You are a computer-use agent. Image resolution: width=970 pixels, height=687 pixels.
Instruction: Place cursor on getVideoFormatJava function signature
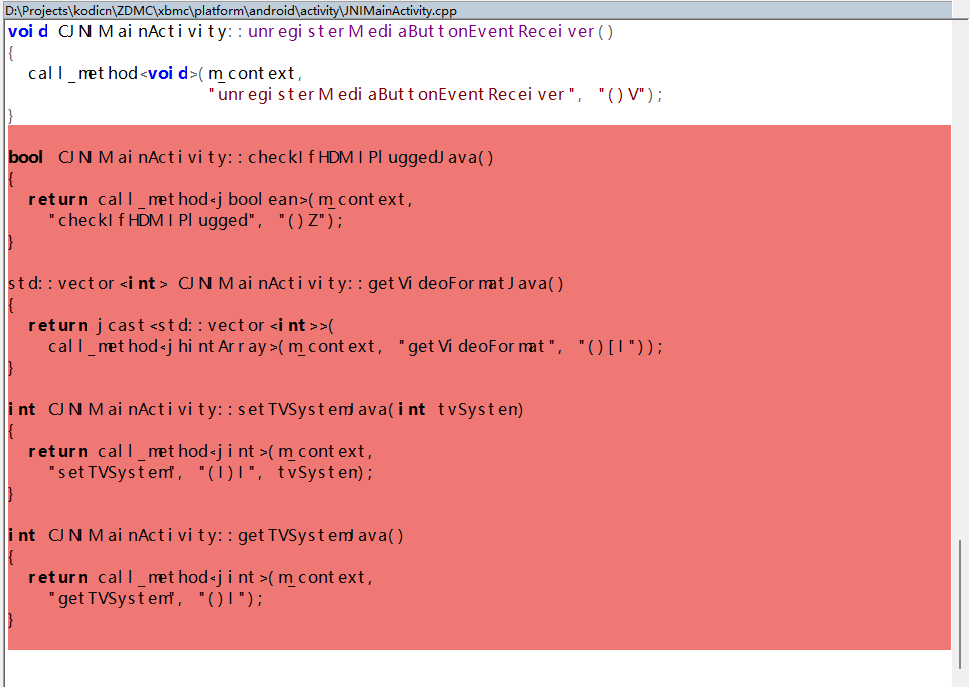coord(465,283)
